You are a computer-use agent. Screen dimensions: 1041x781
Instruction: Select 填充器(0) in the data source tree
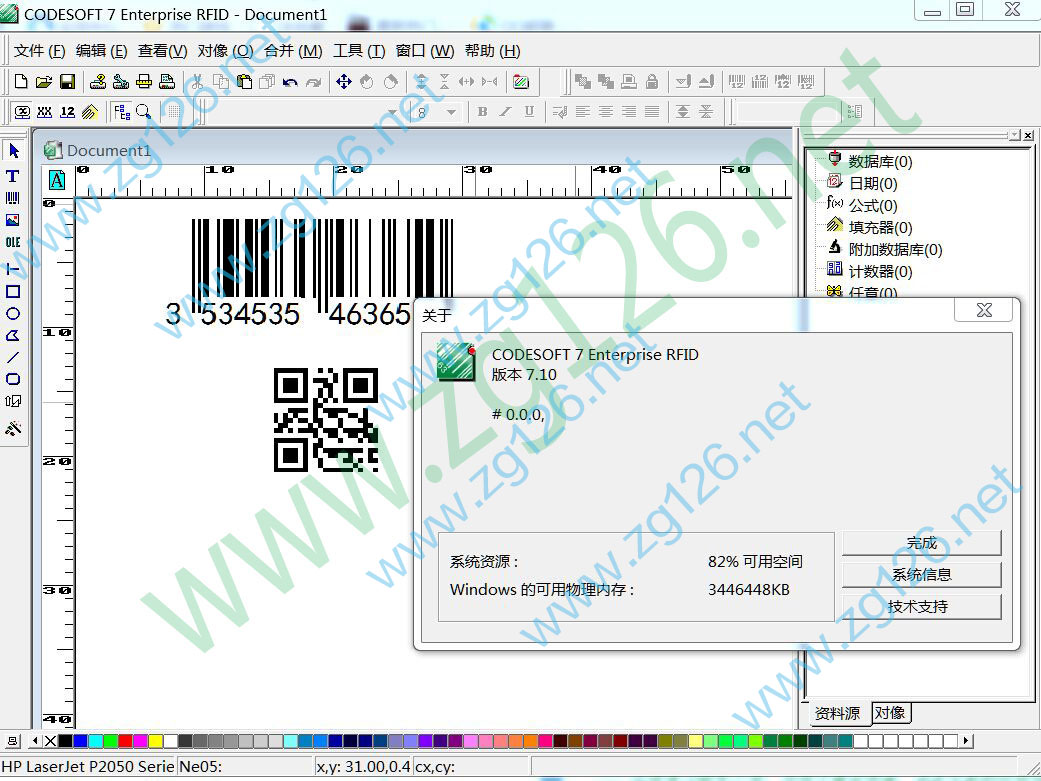click(880, 228)
